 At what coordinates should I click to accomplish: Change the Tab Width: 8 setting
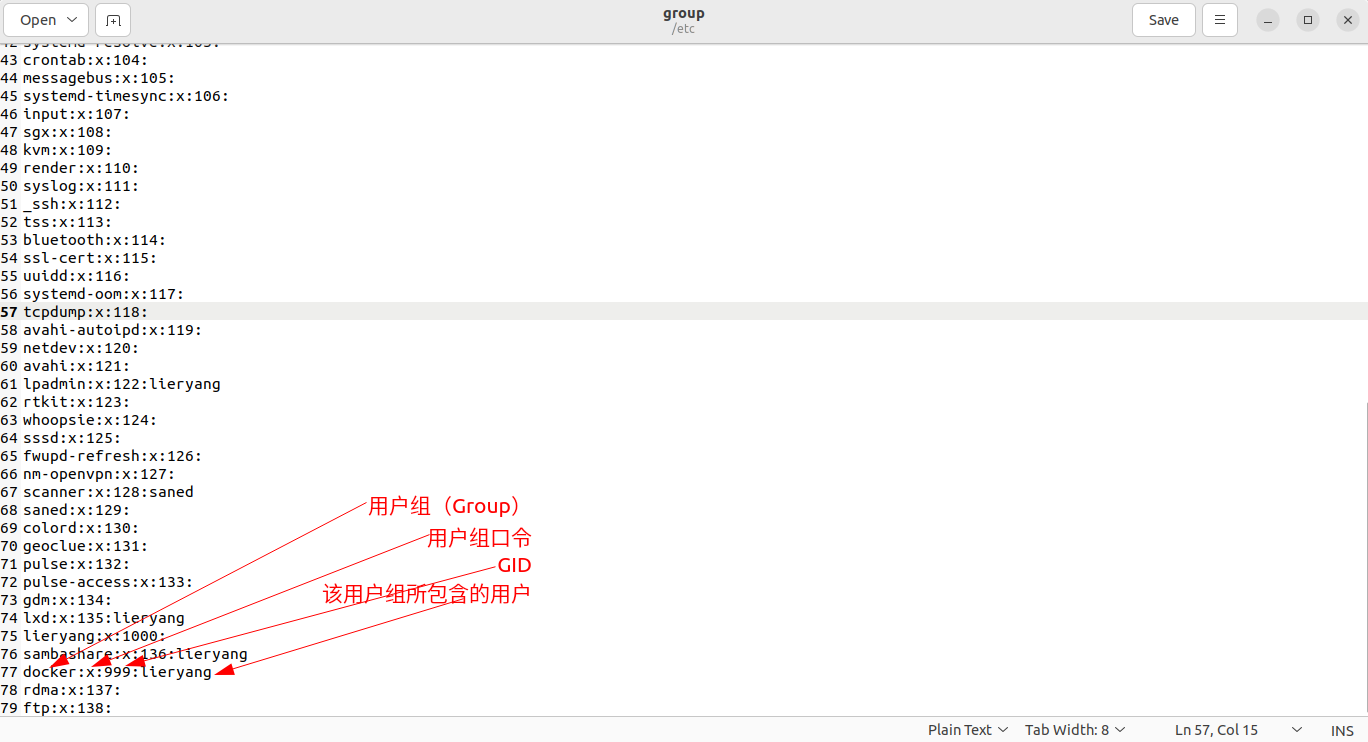(x=1076, y=730)
